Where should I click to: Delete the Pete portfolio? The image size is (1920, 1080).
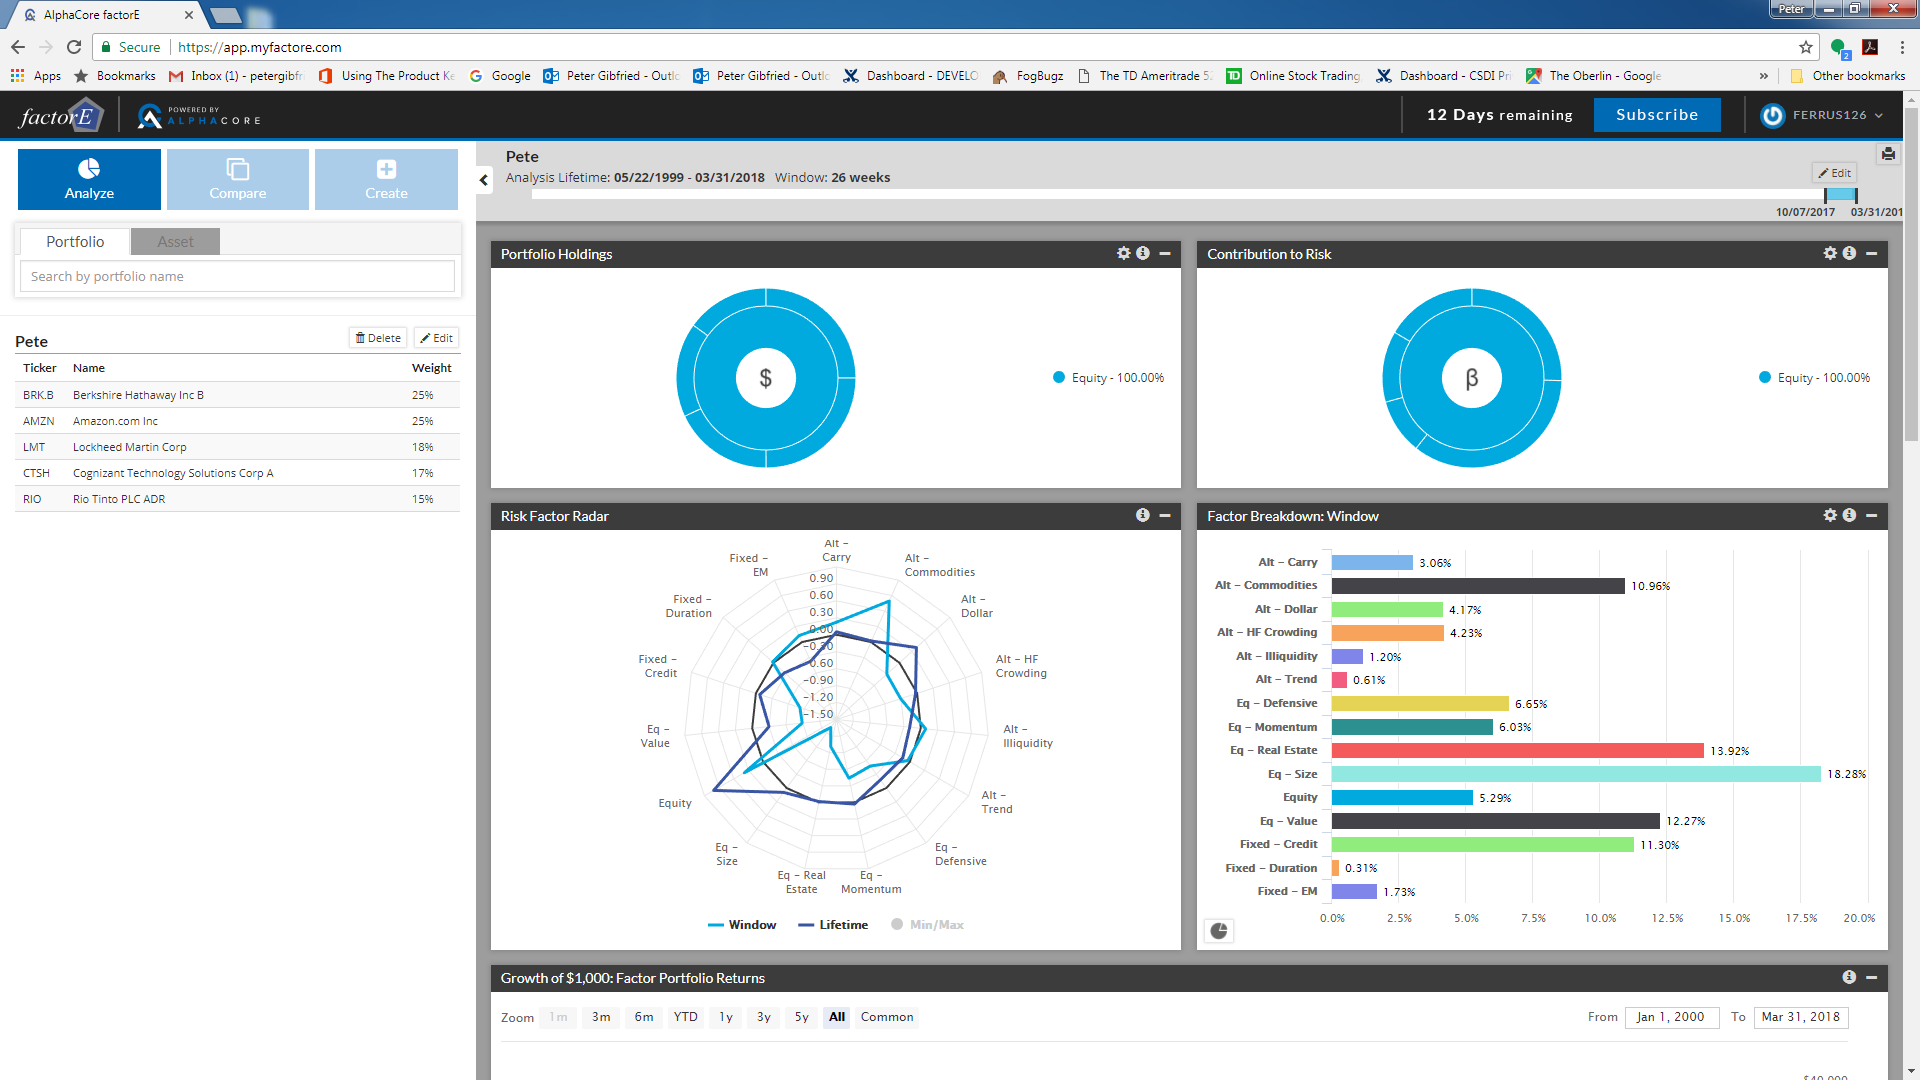(x=378, y=338)
